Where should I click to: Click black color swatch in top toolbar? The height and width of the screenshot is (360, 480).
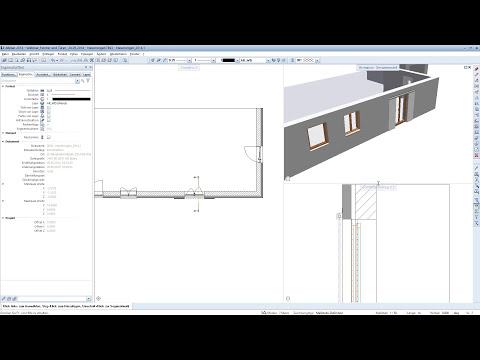coord(228,60)
